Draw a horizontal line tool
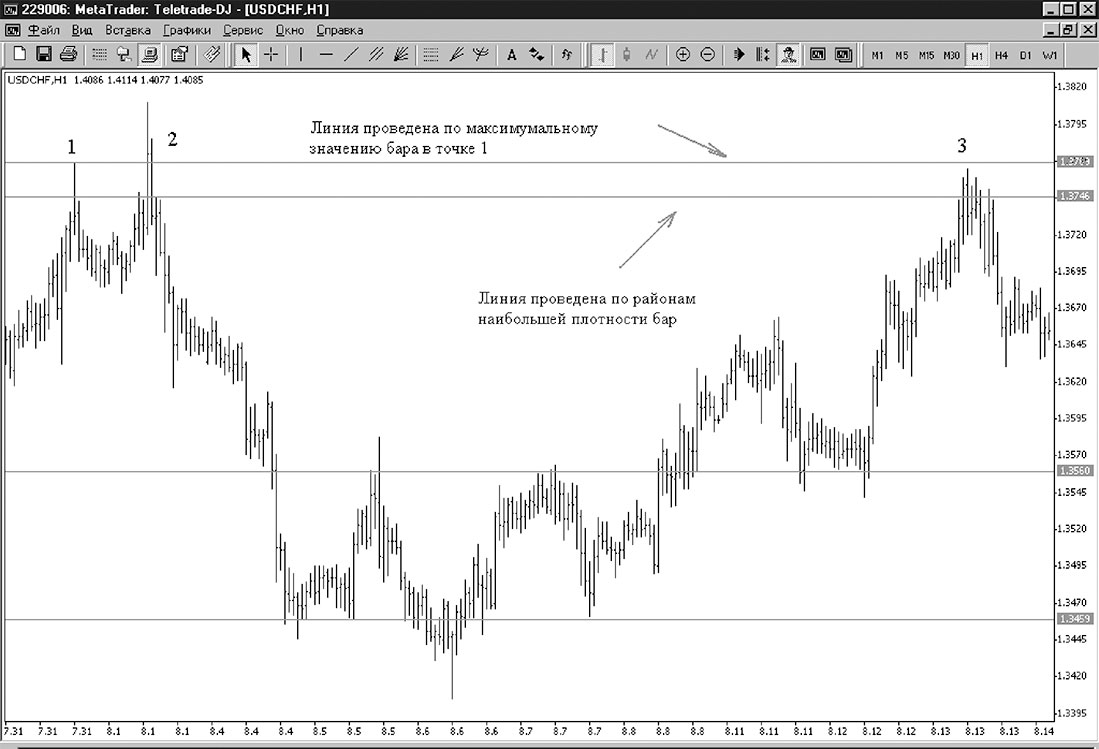 click(x=326, y=54)
